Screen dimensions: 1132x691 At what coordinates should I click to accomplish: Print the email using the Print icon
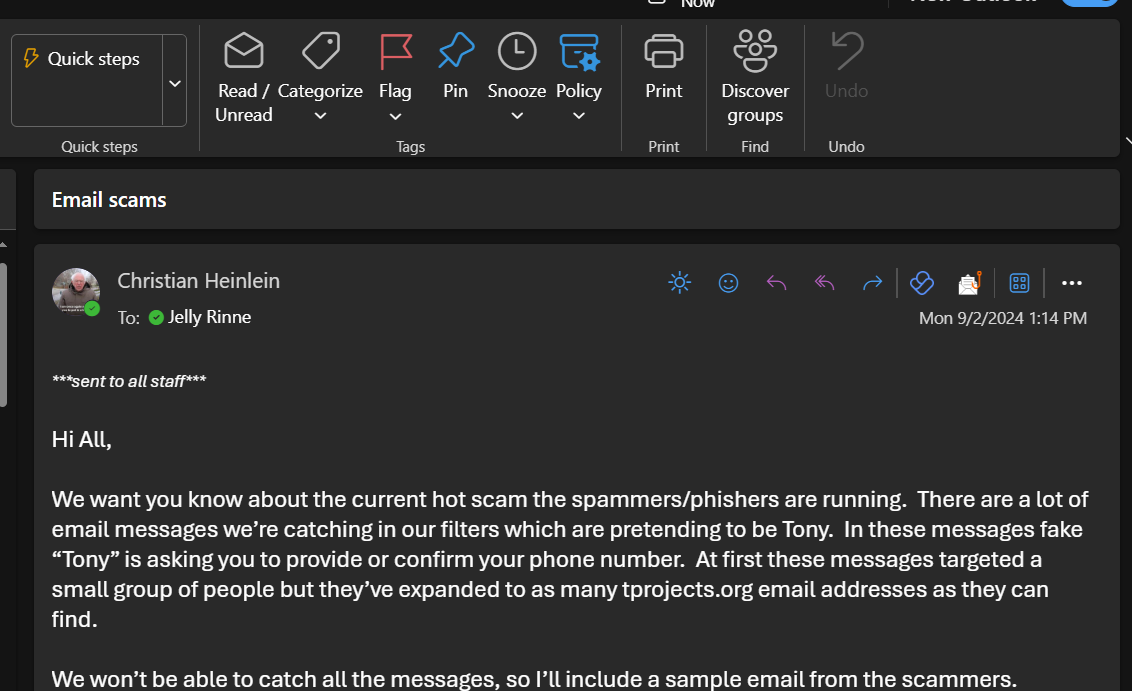663,51
